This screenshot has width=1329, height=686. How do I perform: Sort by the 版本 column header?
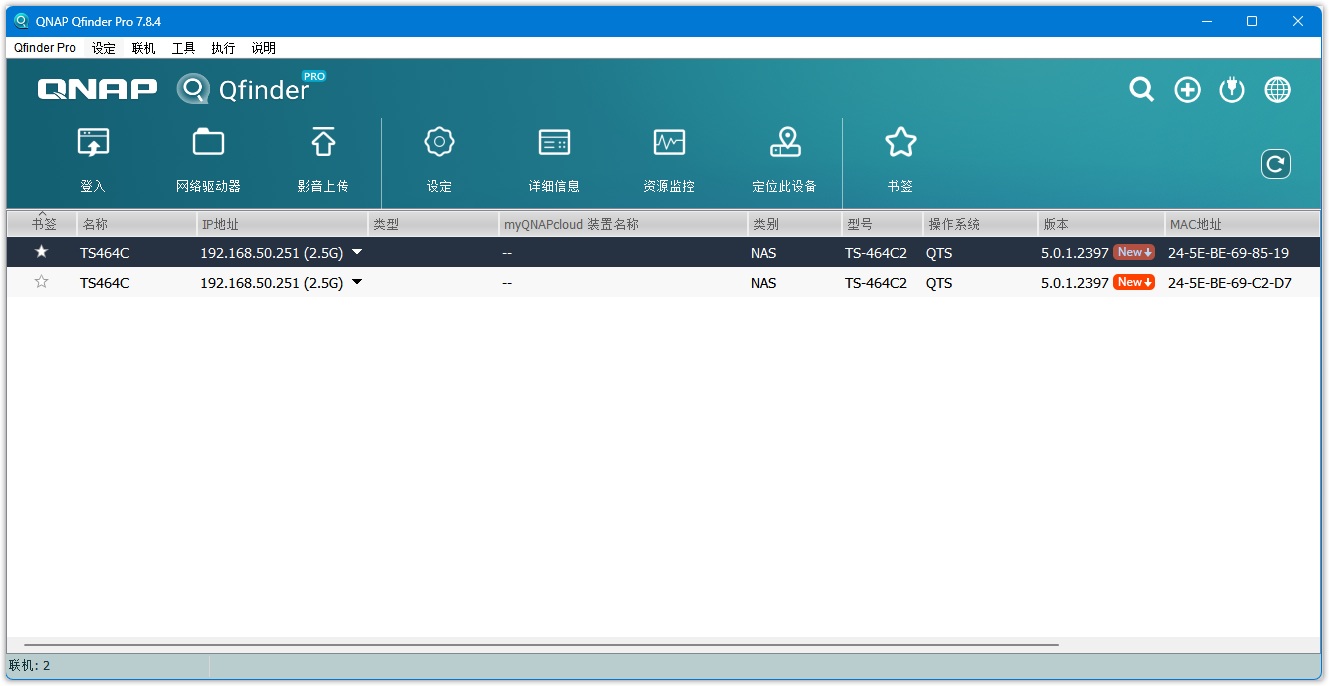pyautogui.click(x=1102, y=224)
